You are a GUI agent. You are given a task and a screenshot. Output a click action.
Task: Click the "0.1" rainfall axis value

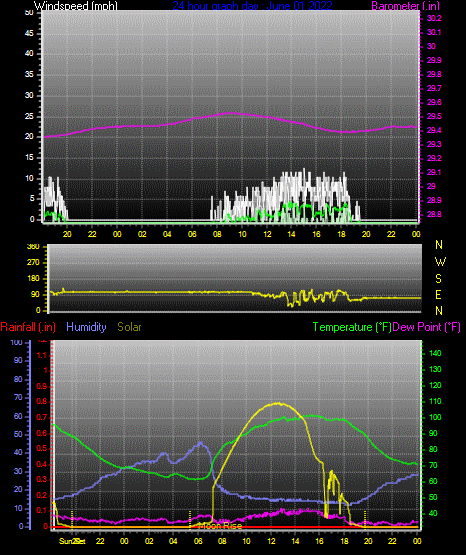click(42, 511)
